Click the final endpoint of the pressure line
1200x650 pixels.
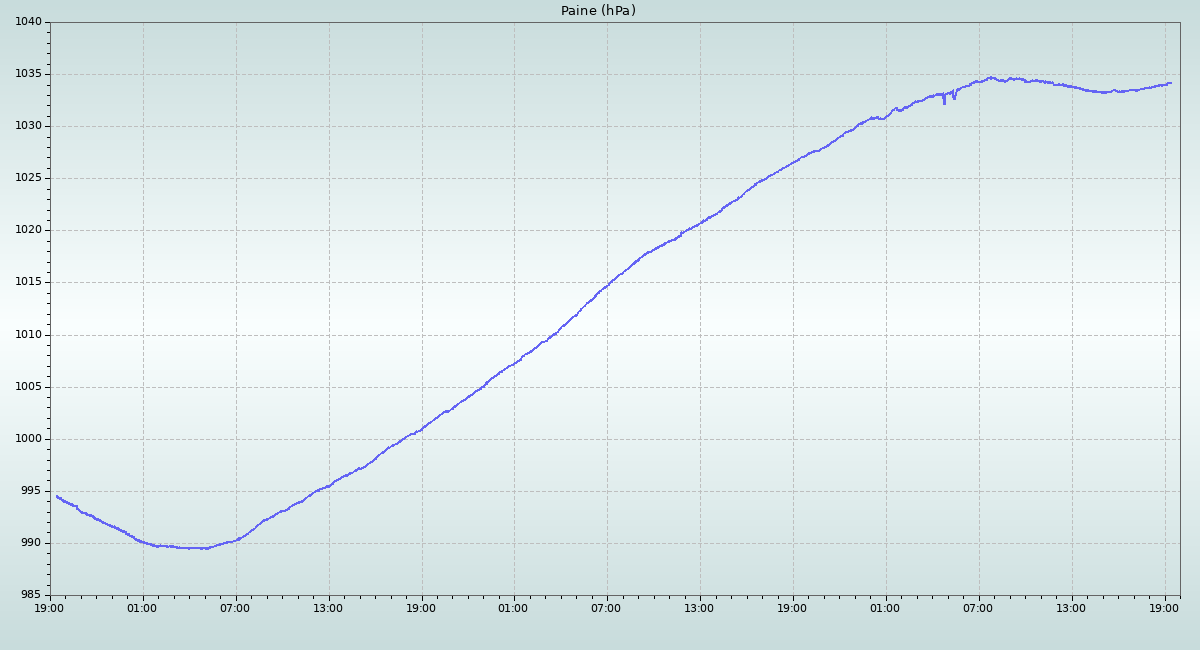point(1170,83)
